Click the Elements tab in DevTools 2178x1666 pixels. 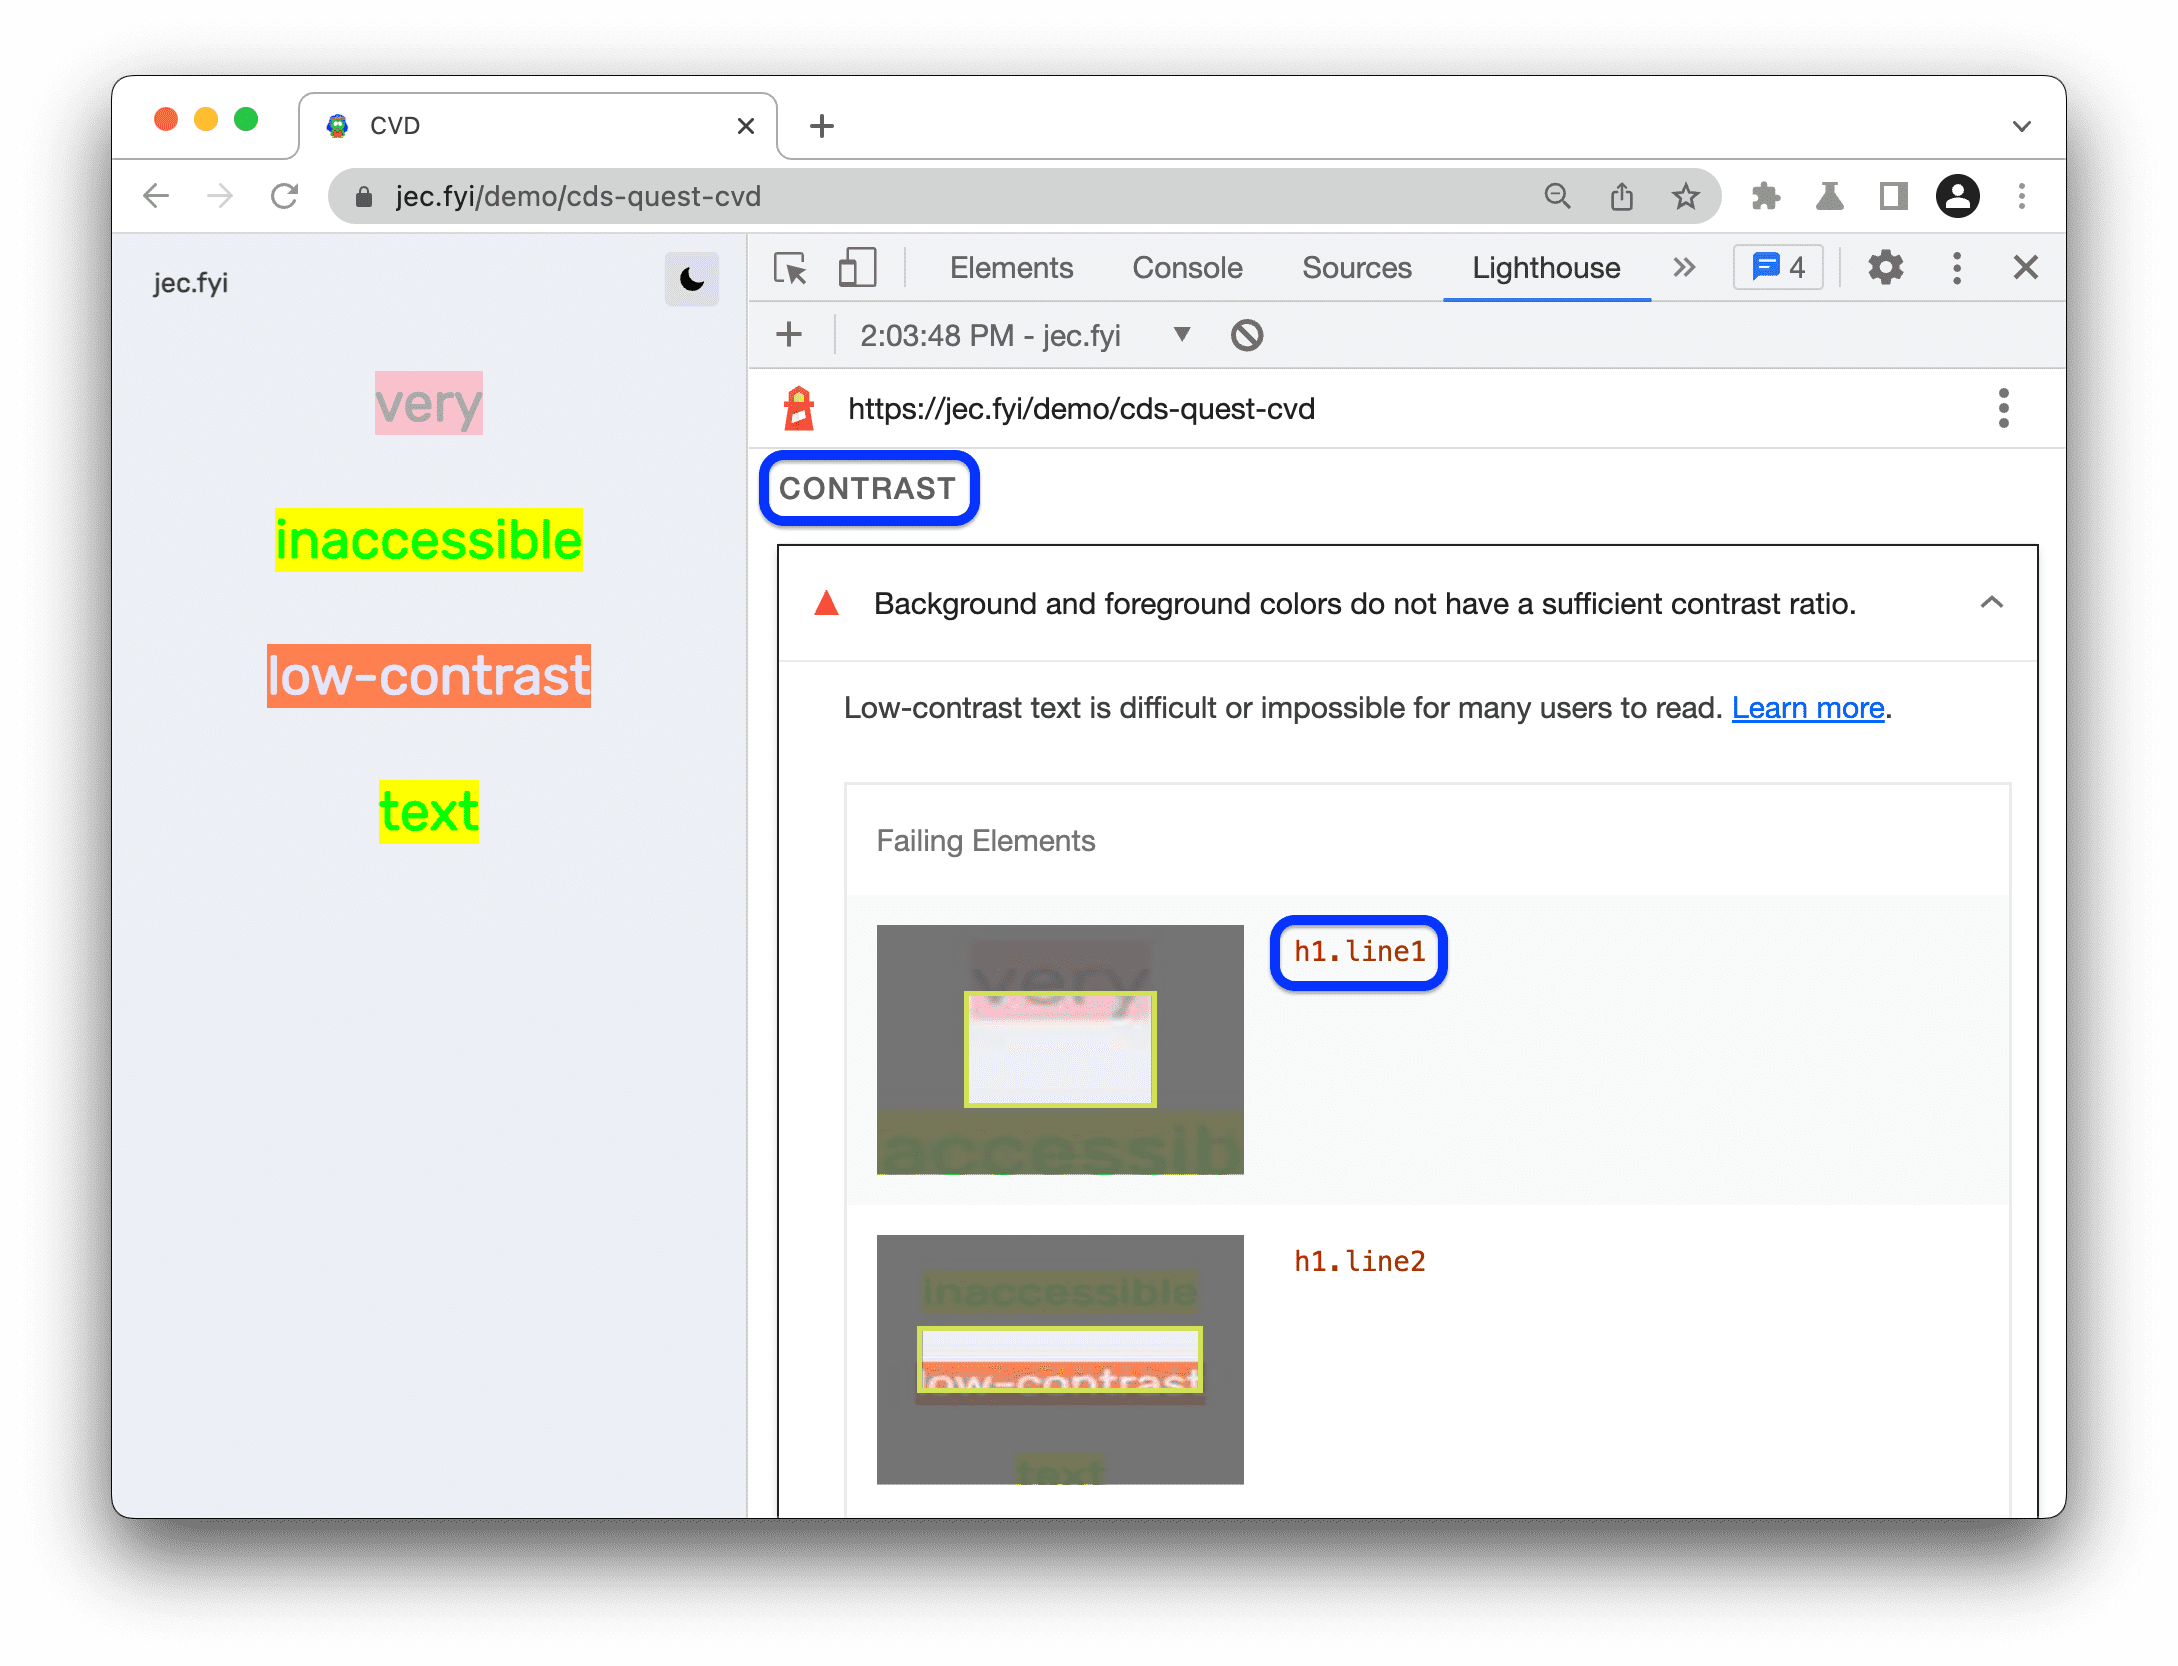1015,268
